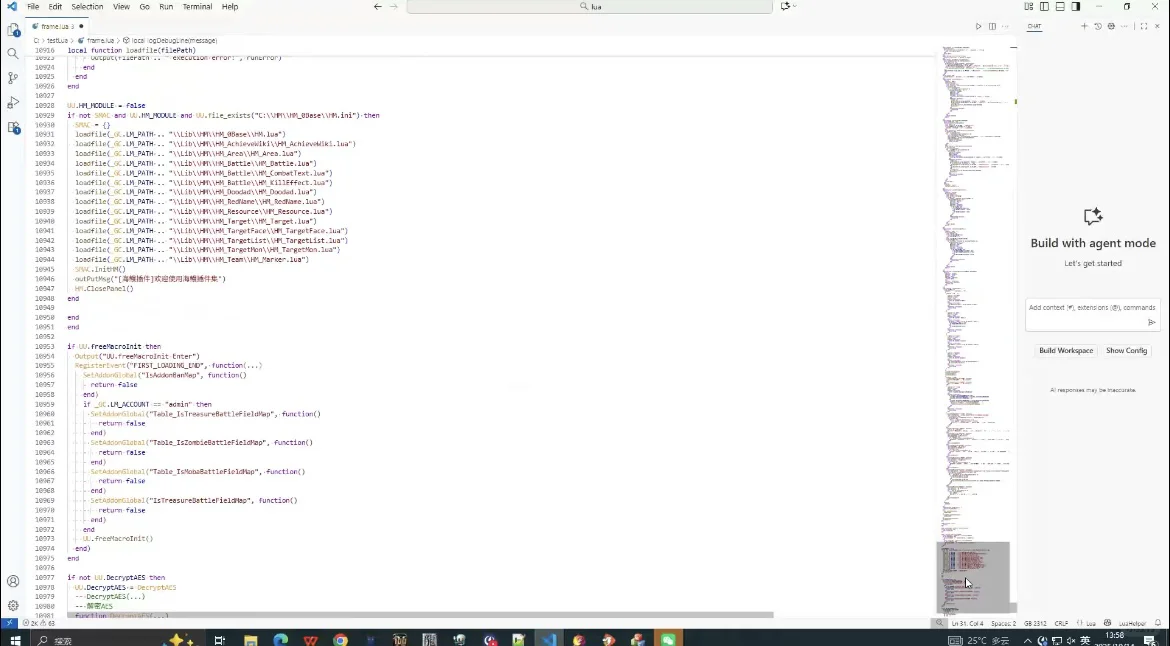Screen dimensions: 1170x646
Task: Select Lua language mode in status bar
Action: (x=1090, y=623)
